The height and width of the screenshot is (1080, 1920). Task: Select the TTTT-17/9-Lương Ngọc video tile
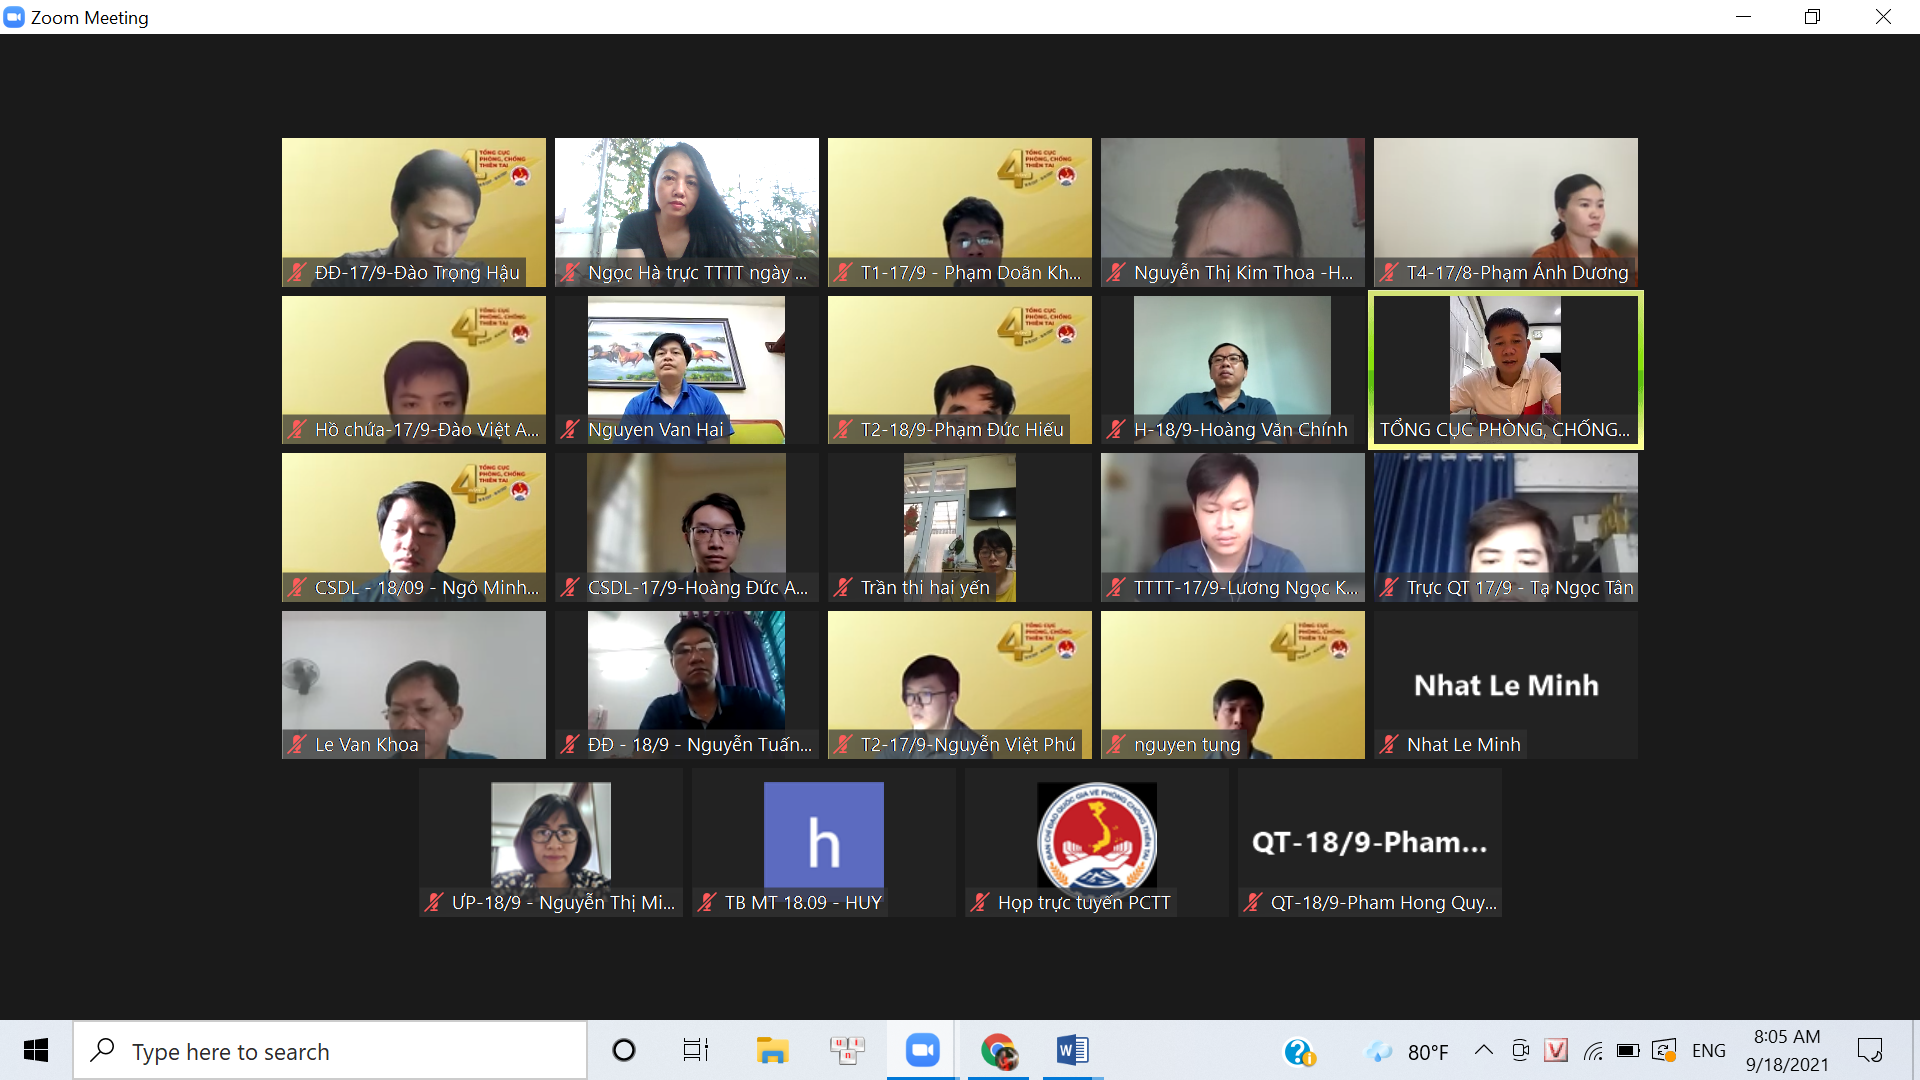(x=1233, y=528)
